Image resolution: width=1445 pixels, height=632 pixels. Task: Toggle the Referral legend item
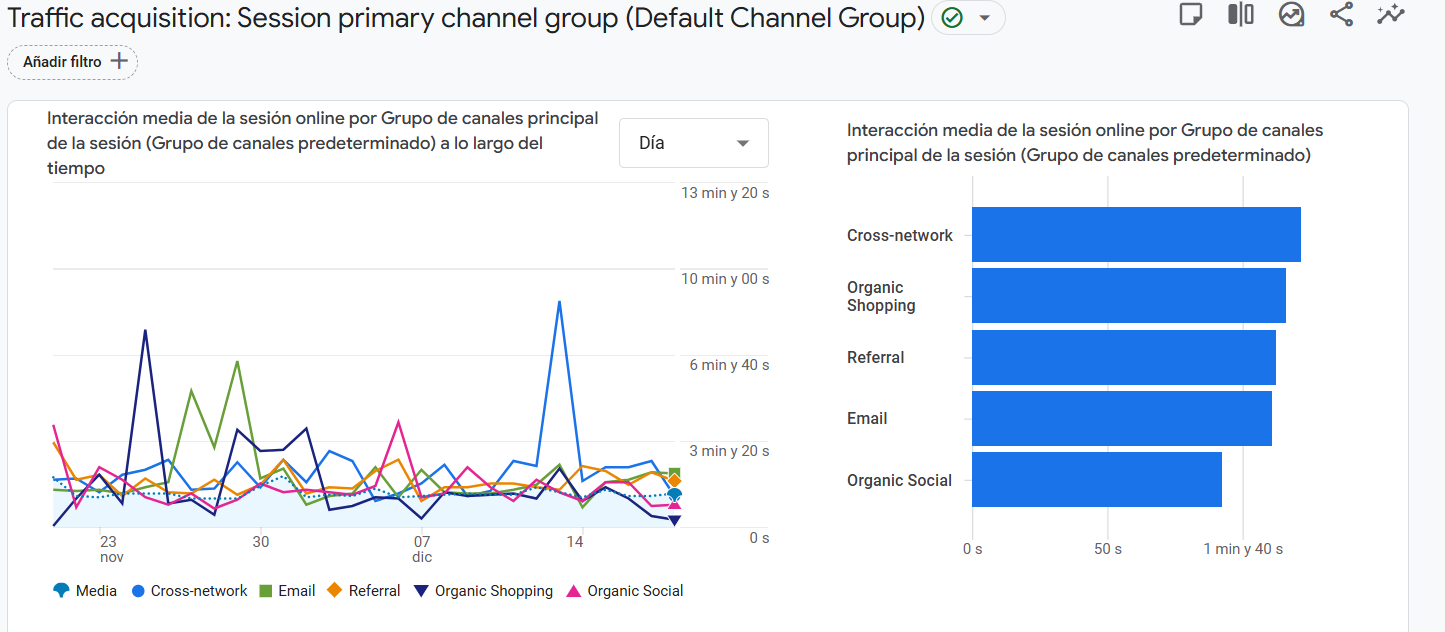pos(364,591)
